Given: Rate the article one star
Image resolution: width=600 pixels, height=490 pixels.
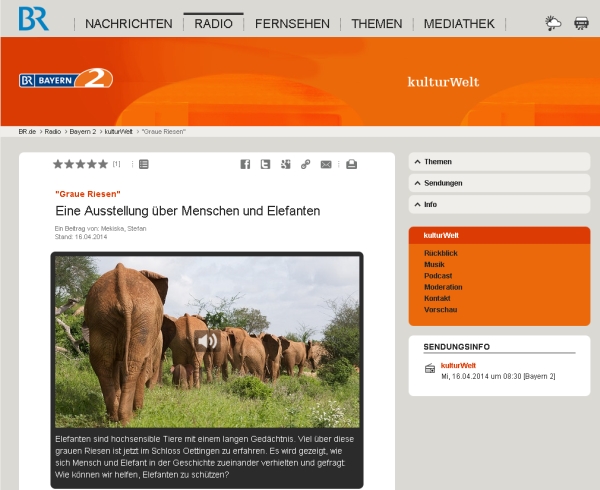Looking at the screenshot, I should click(x=58, y=164).
